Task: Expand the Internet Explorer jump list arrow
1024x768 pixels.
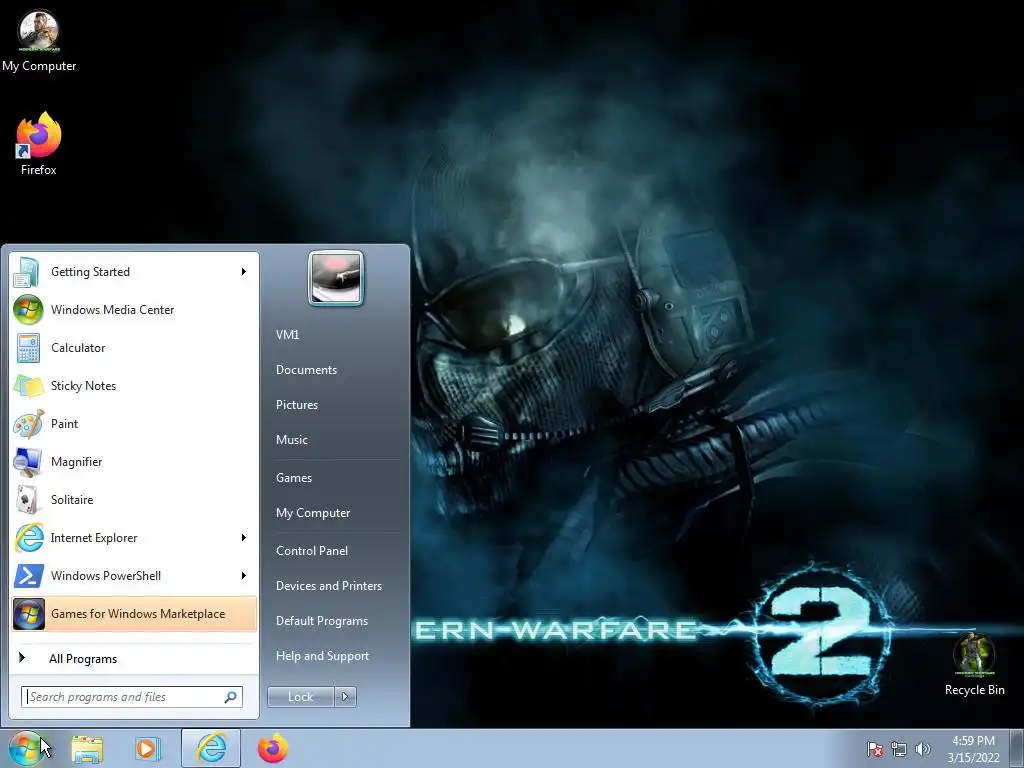Action: [x=244, y=537]
